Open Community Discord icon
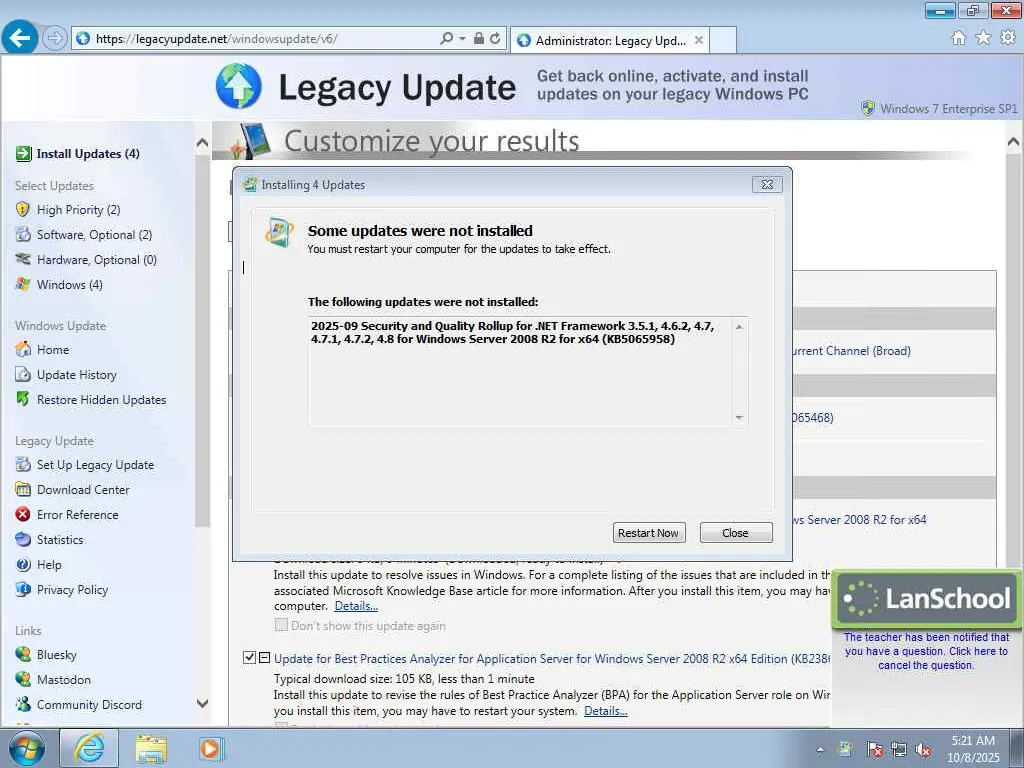 coord(23,704)
